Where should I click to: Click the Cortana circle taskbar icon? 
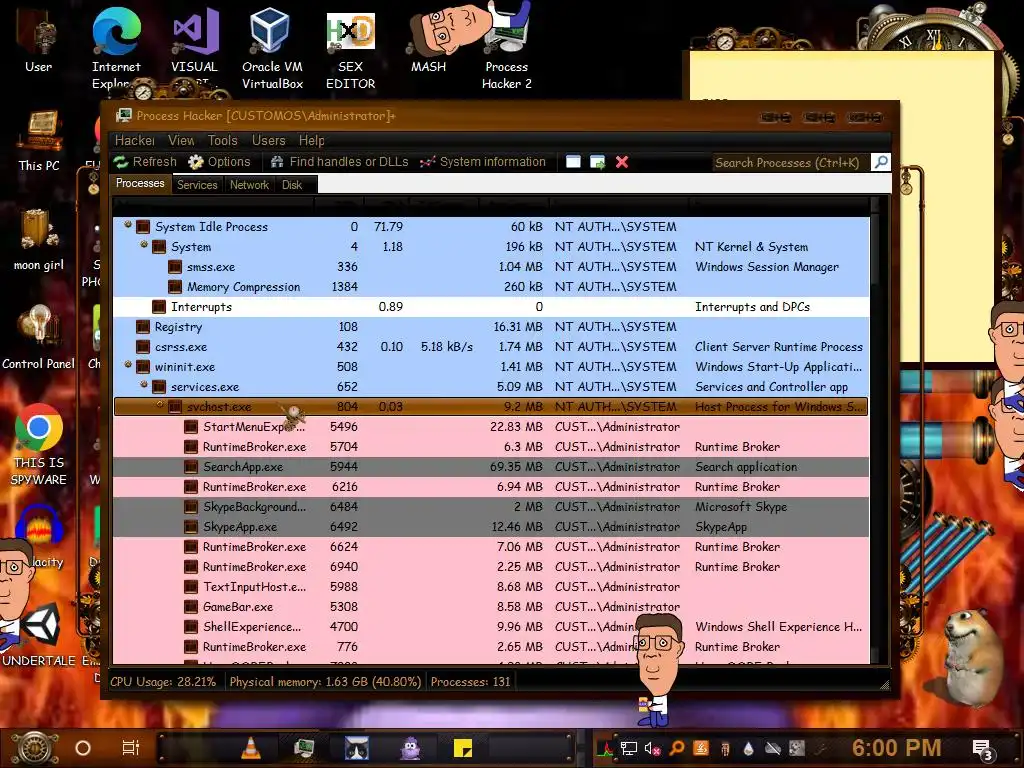(x=83, y=748)
